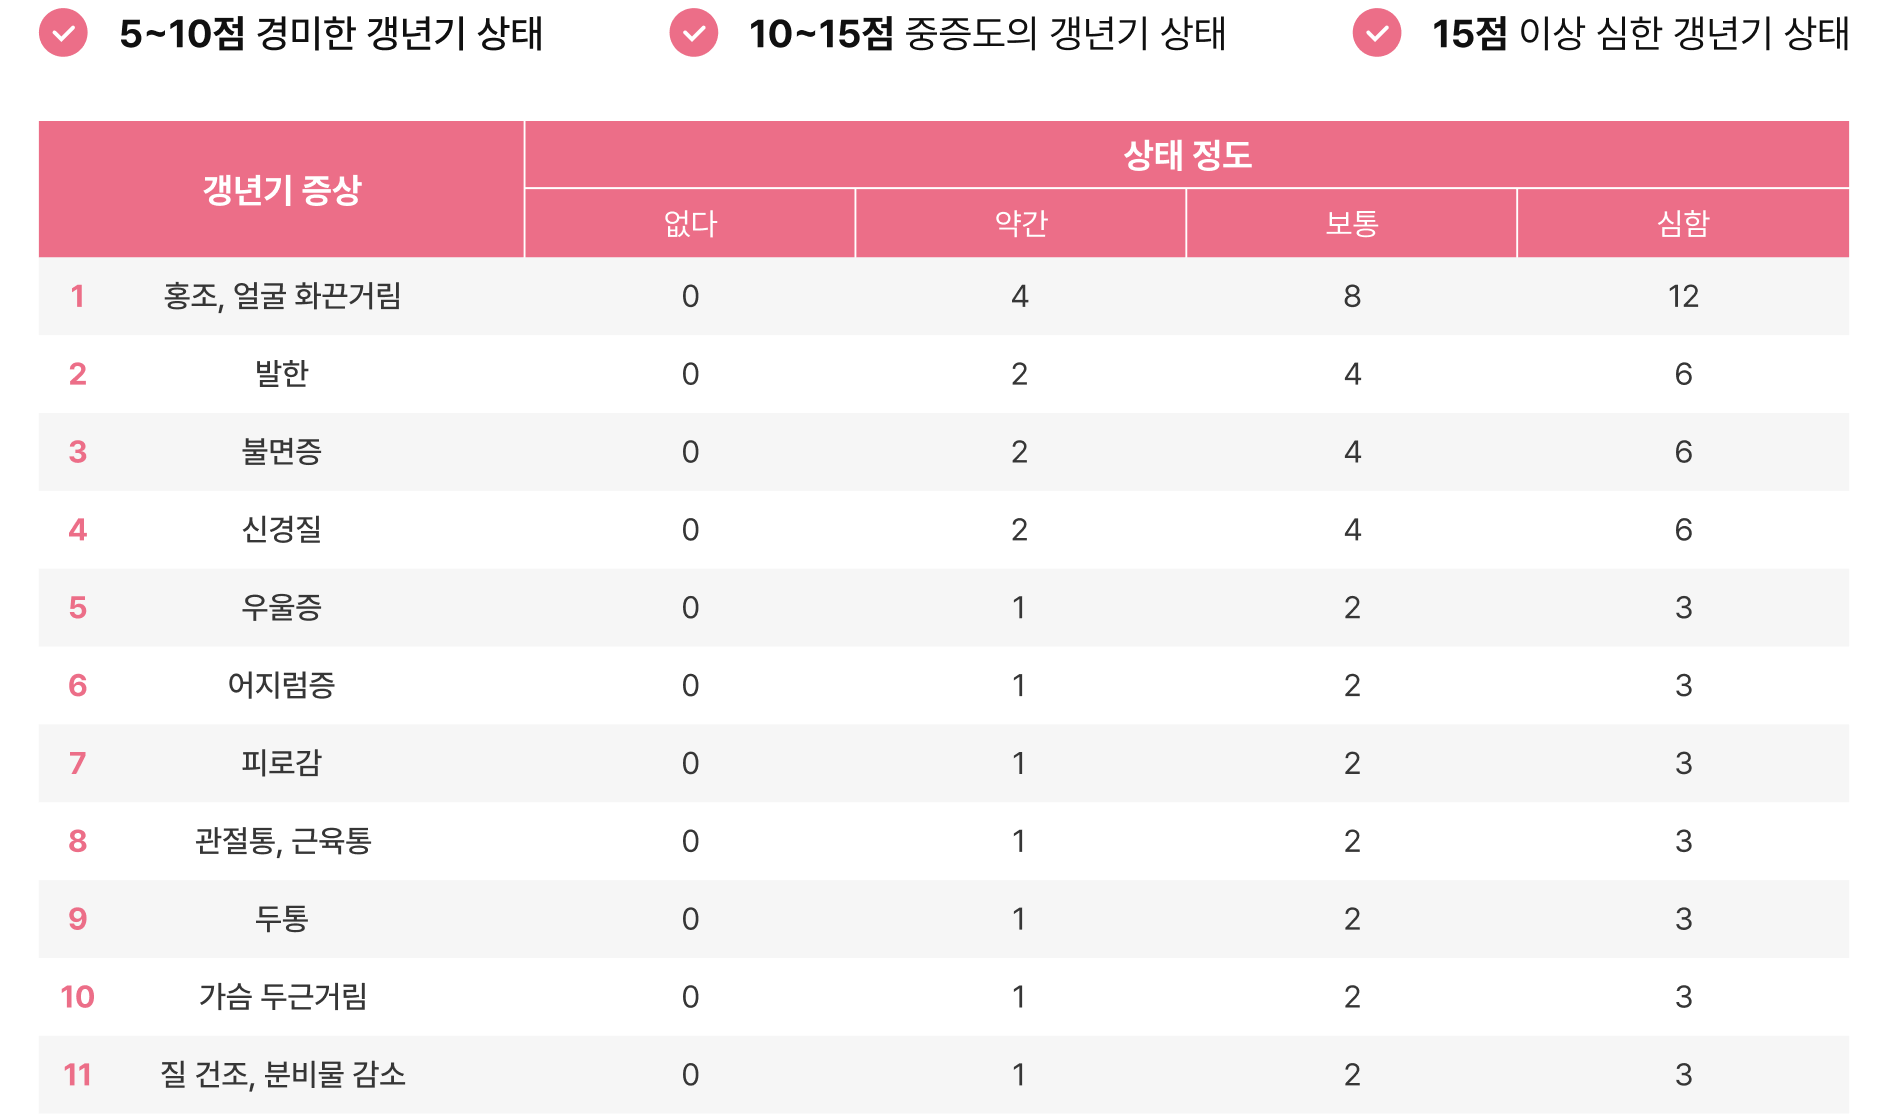Click the 관절통, 근육통 symptom label

tap(283, 842)
